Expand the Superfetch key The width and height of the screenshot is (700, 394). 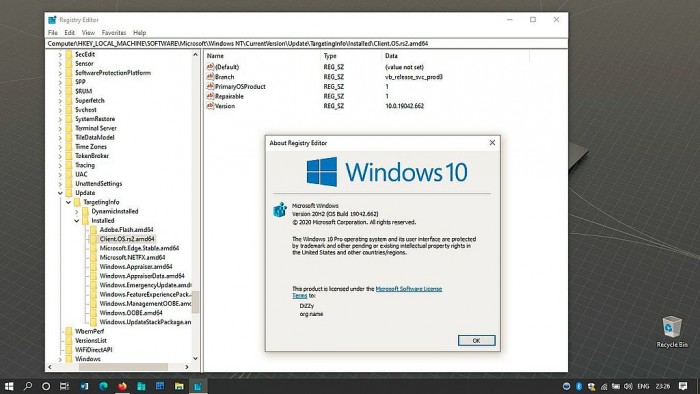point(60,101)
